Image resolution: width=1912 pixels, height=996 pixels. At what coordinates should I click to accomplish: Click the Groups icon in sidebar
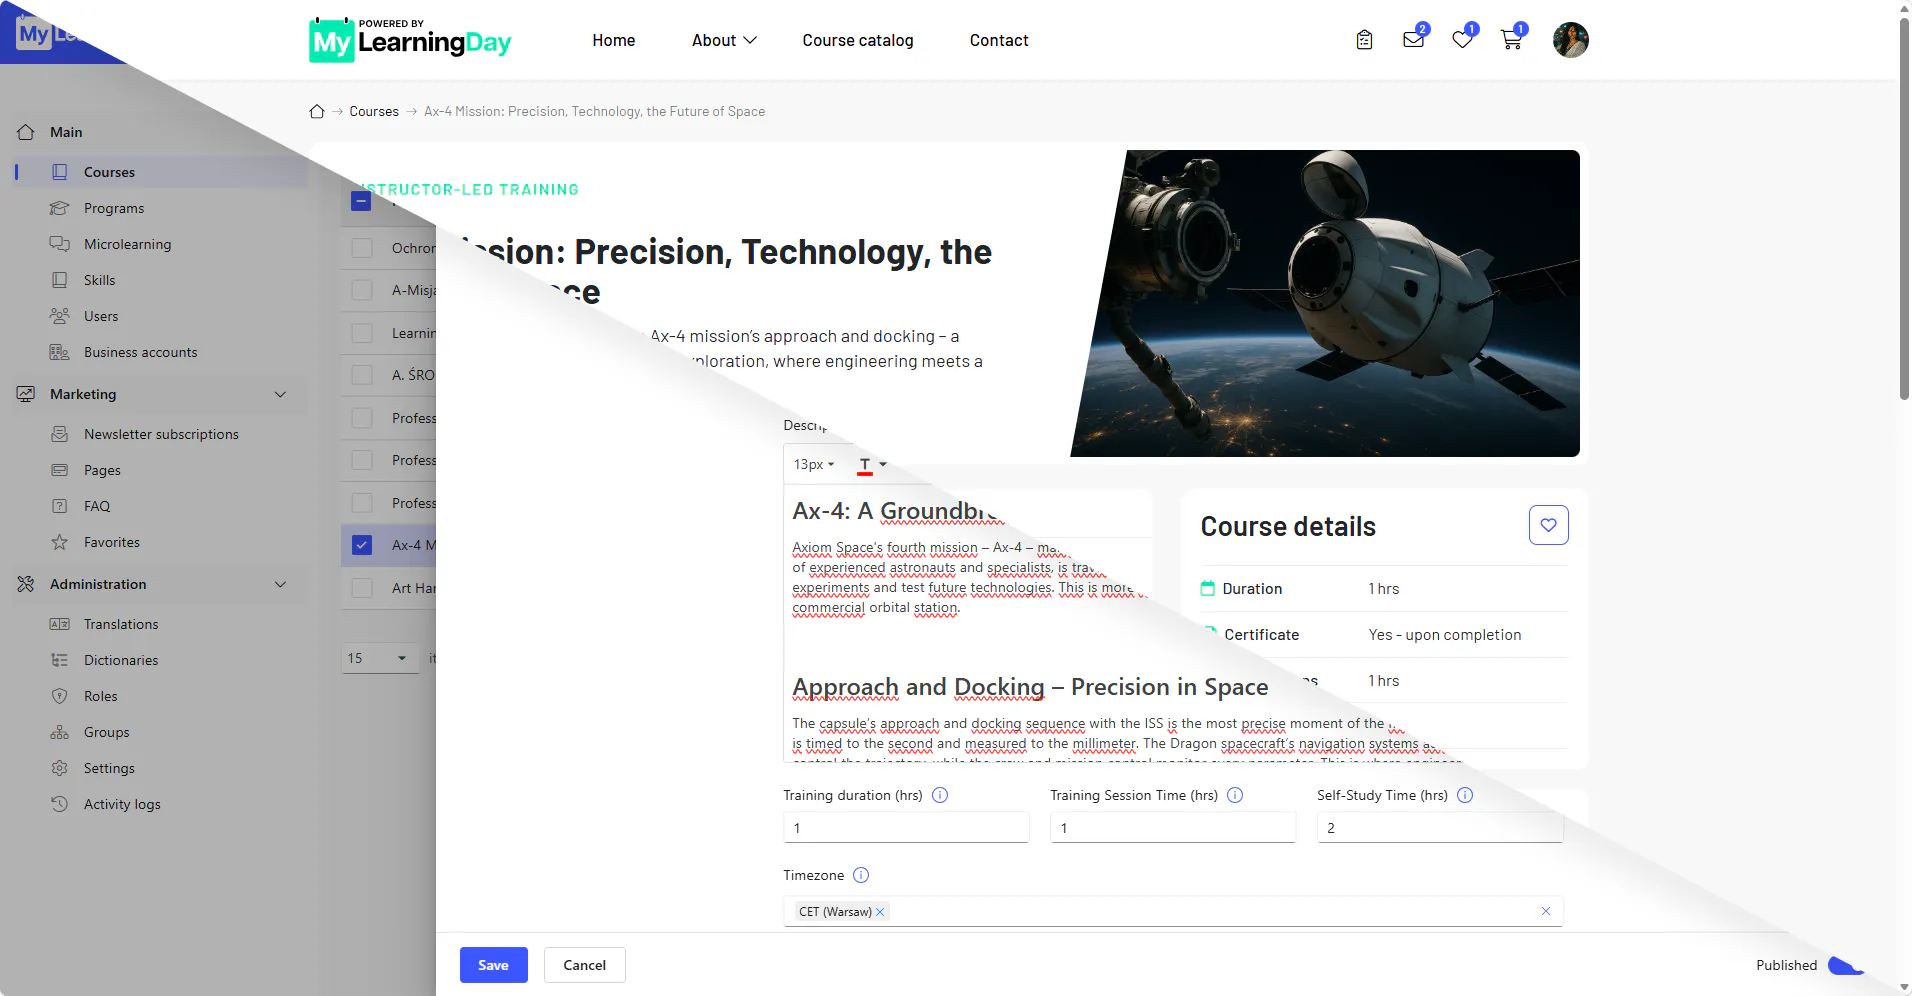60,732
